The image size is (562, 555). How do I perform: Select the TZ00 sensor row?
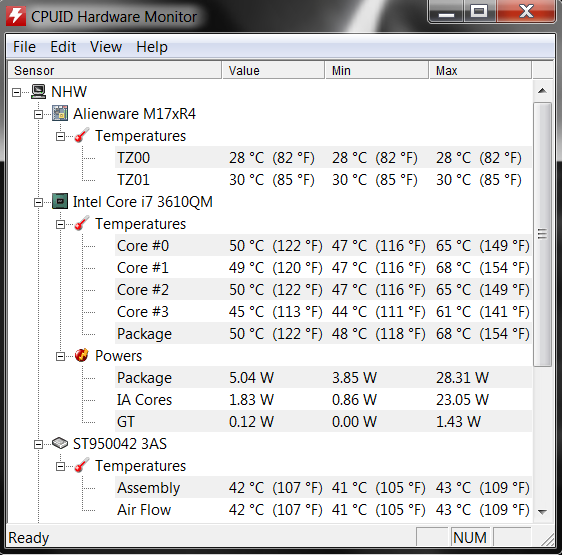pos(323,157)
